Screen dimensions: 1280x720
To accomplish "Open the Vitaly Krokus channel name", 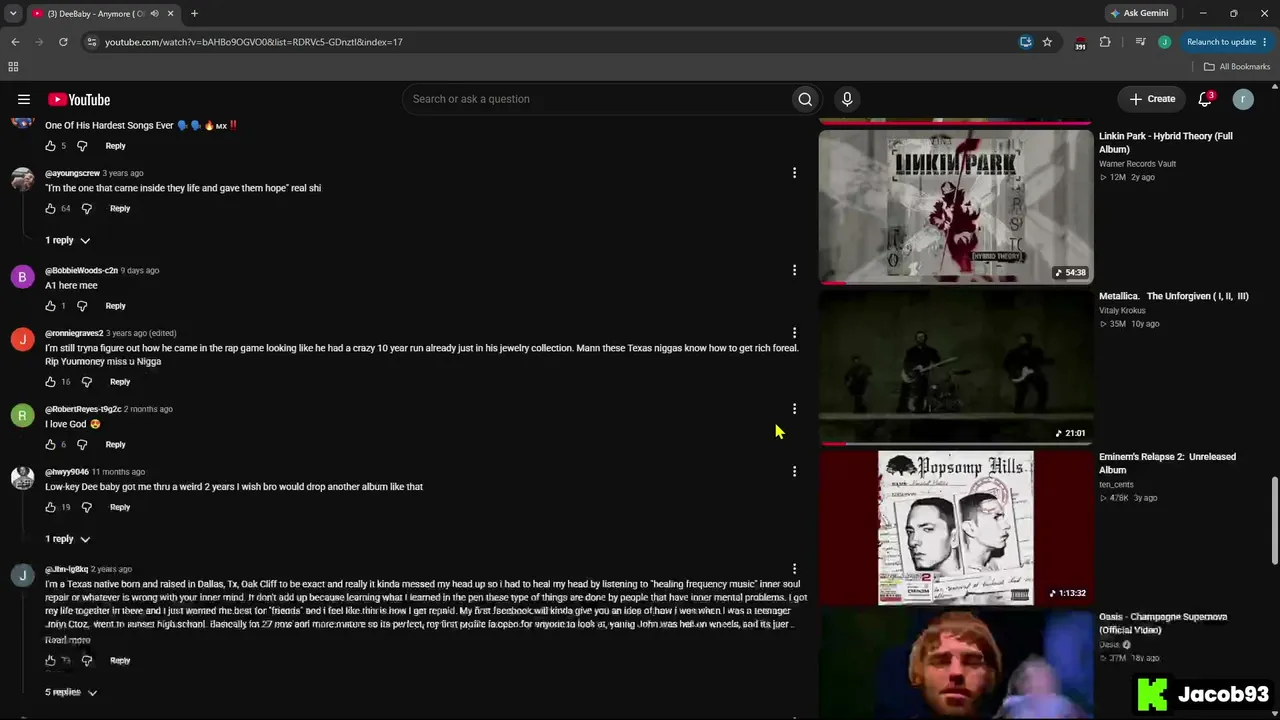I will pyautogui.click(x=1122, y=311).
